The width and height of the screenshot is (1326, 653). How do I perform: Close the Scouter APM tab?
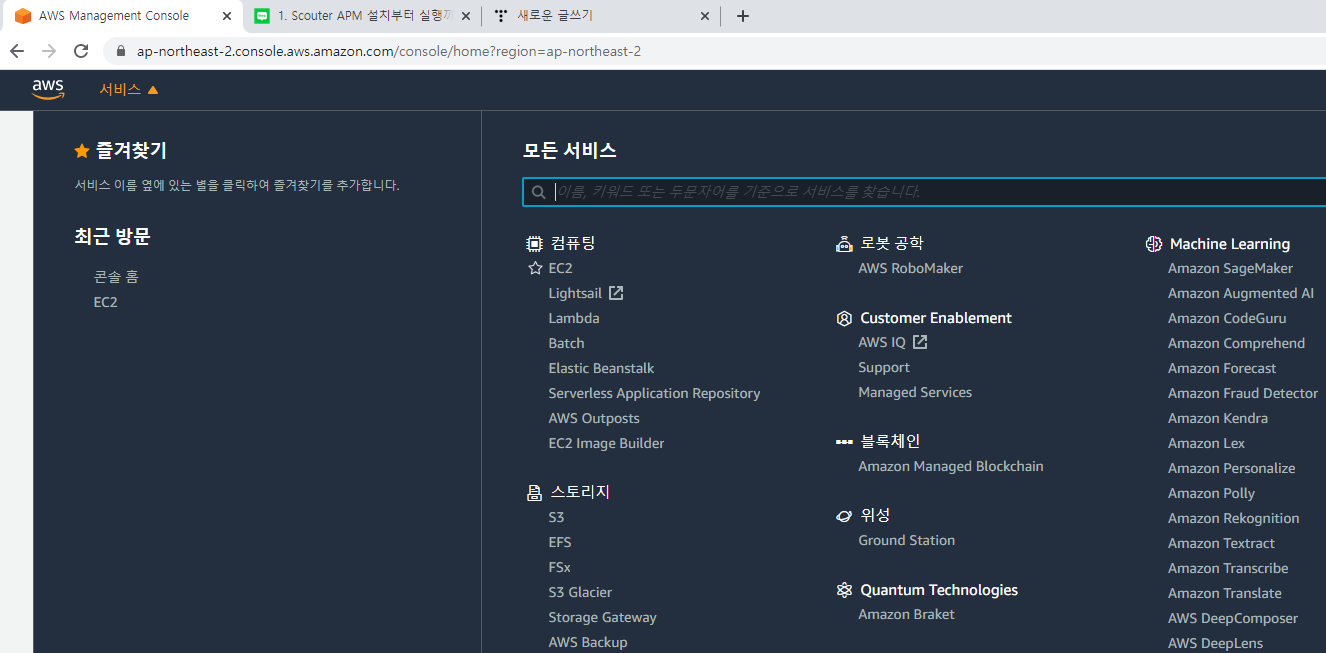pos(466,16)
